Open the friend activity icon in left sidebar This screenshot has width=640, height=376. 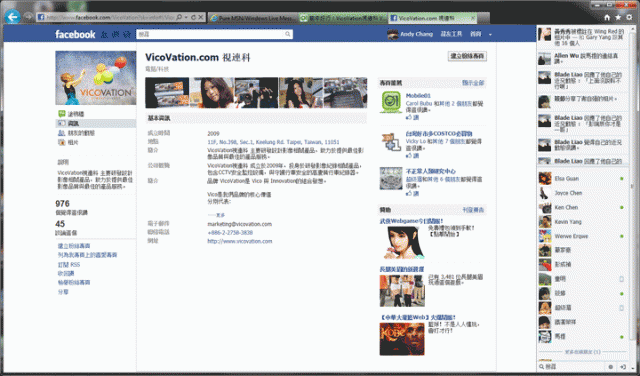[x=62, y=133]
